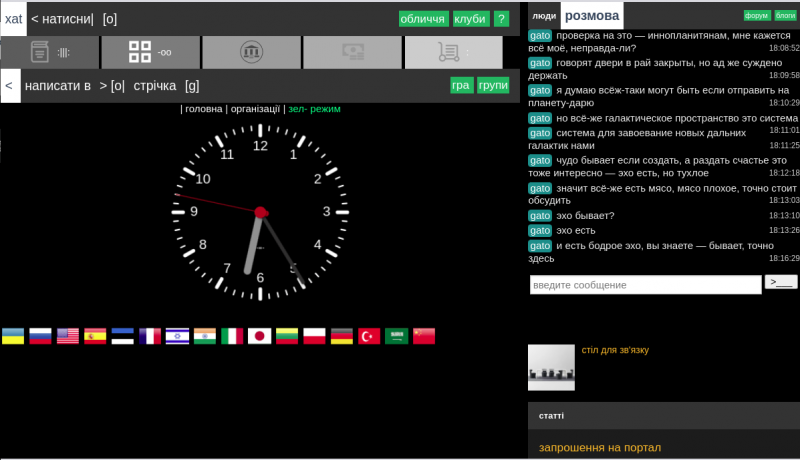Click the 'введите сообщение' message field
The width and height of the screenshot is (800, 460).
tap(645, 285)
